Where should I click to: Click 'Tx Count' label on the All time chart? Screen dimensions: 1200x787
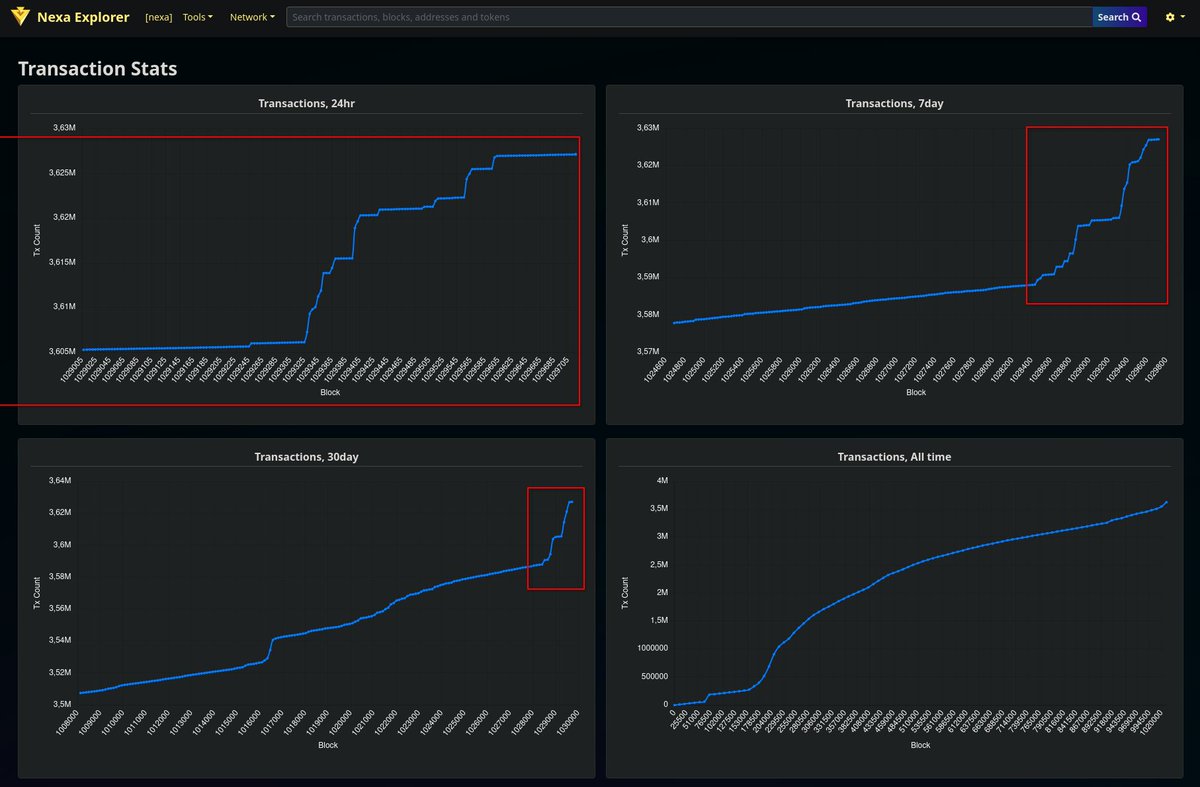(x=625, y=592)
